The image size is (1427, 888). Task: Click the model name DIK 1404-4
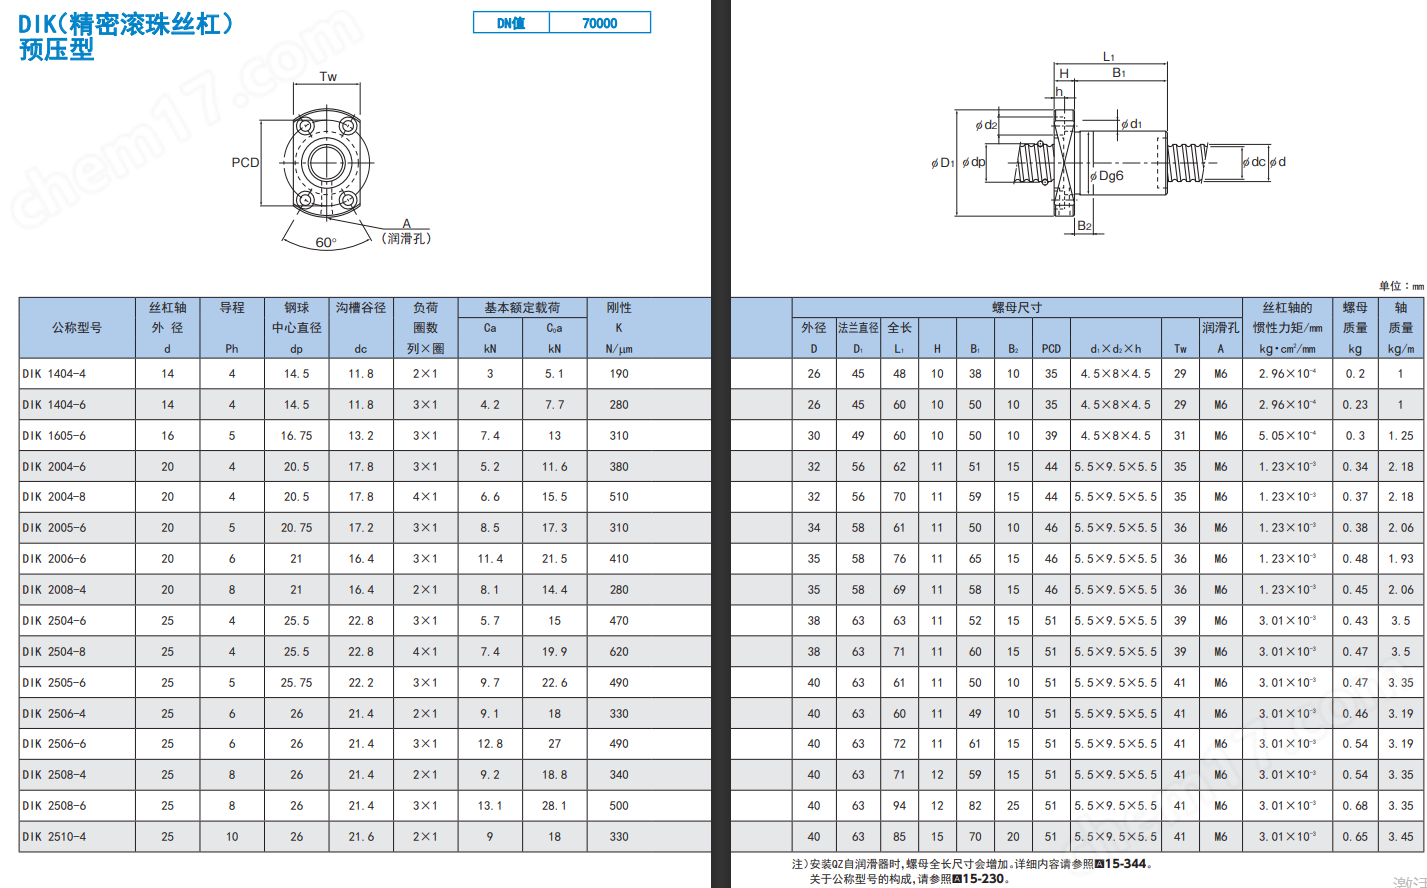click(54, 374)
